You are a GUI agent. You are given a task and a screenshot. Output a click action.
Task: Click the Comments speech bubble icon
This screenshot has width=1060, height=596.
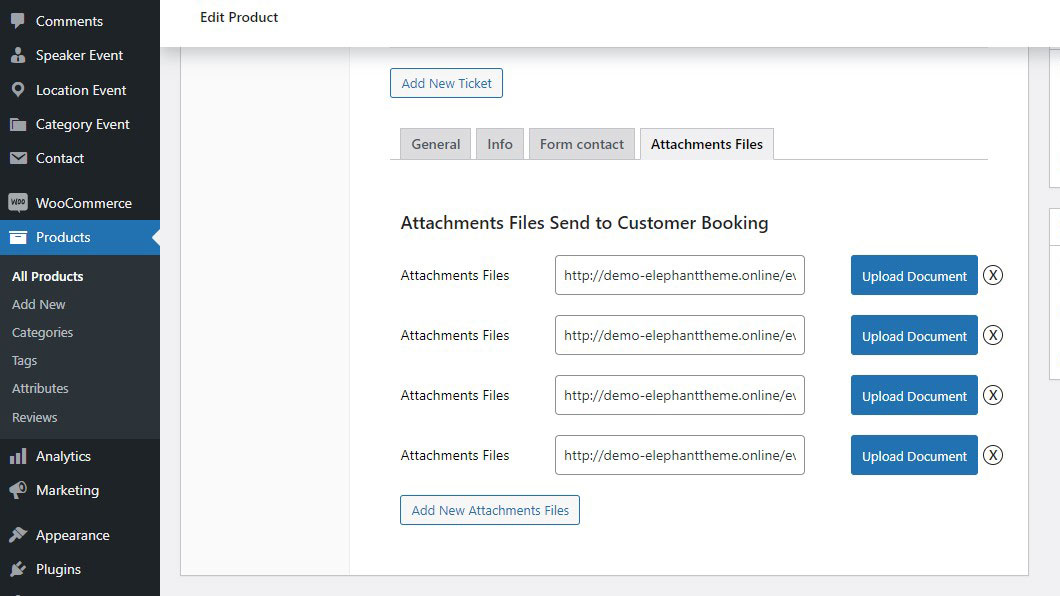pos(18,21)
